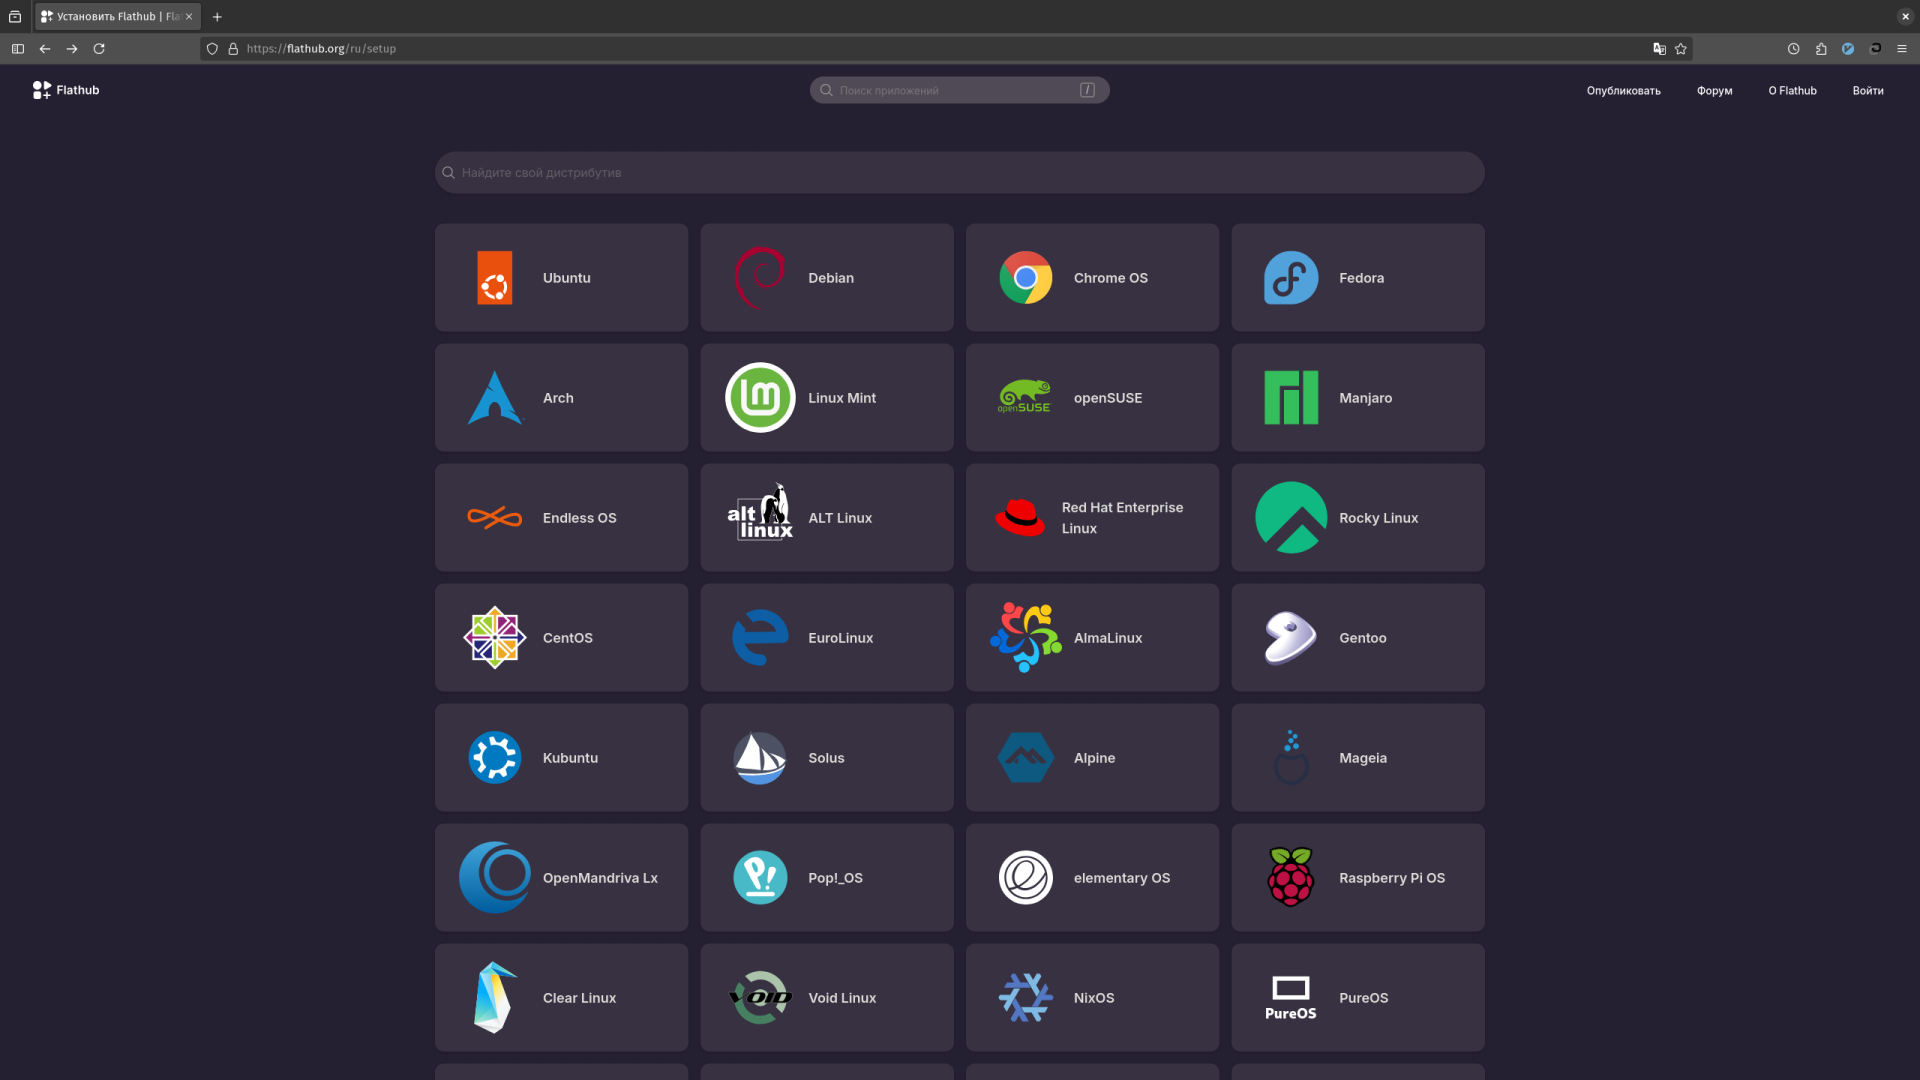Open the page translation icon
Viewport: 1920px width, 1080px height.
click(x=1659, y=49)
